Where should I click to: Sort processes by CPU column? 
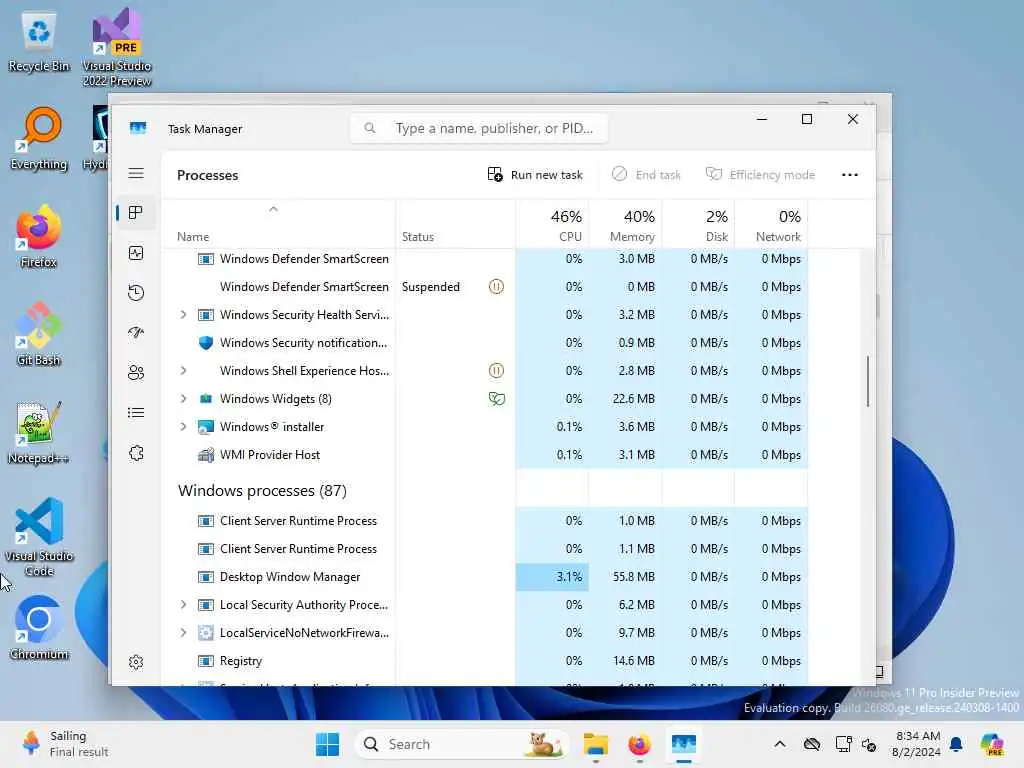[552, 225]
